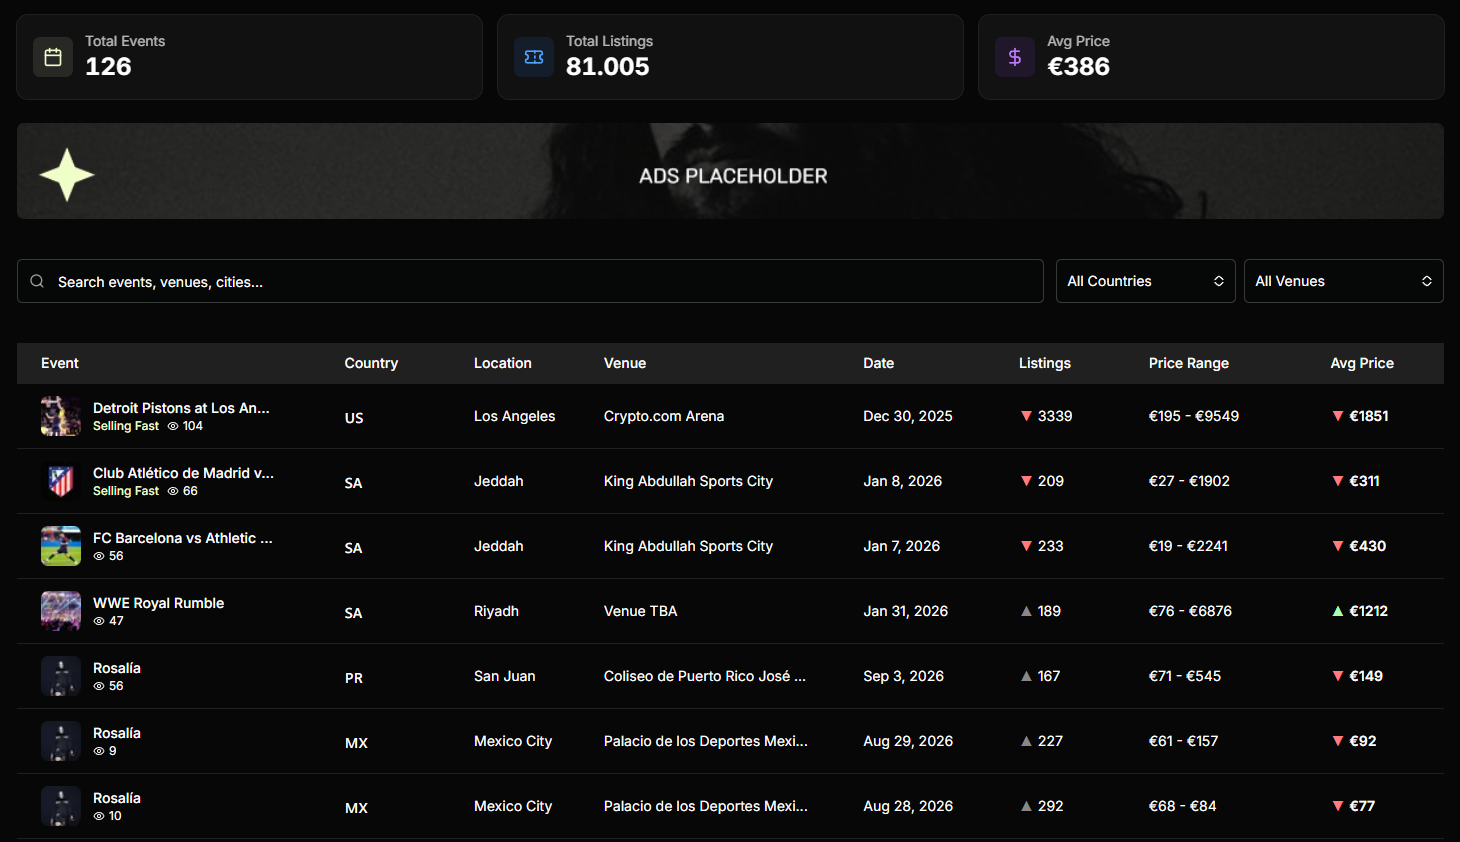The width and height of the screenshot is (1460, 842).
Task: Click the red arrow next to €92 average price
Action: point(1338,741)
